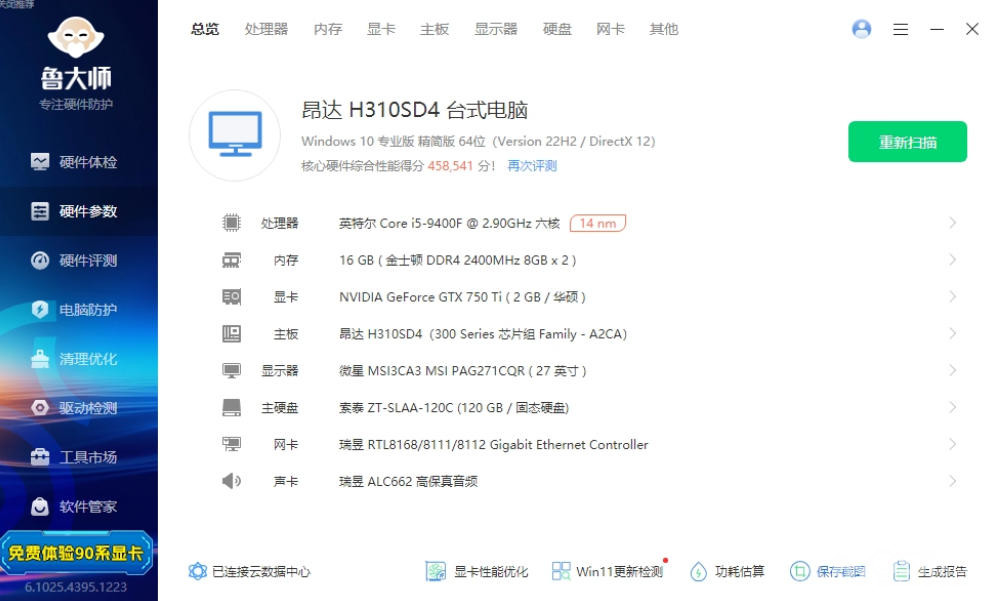Click the Win11 update check icon

point(562,571)
